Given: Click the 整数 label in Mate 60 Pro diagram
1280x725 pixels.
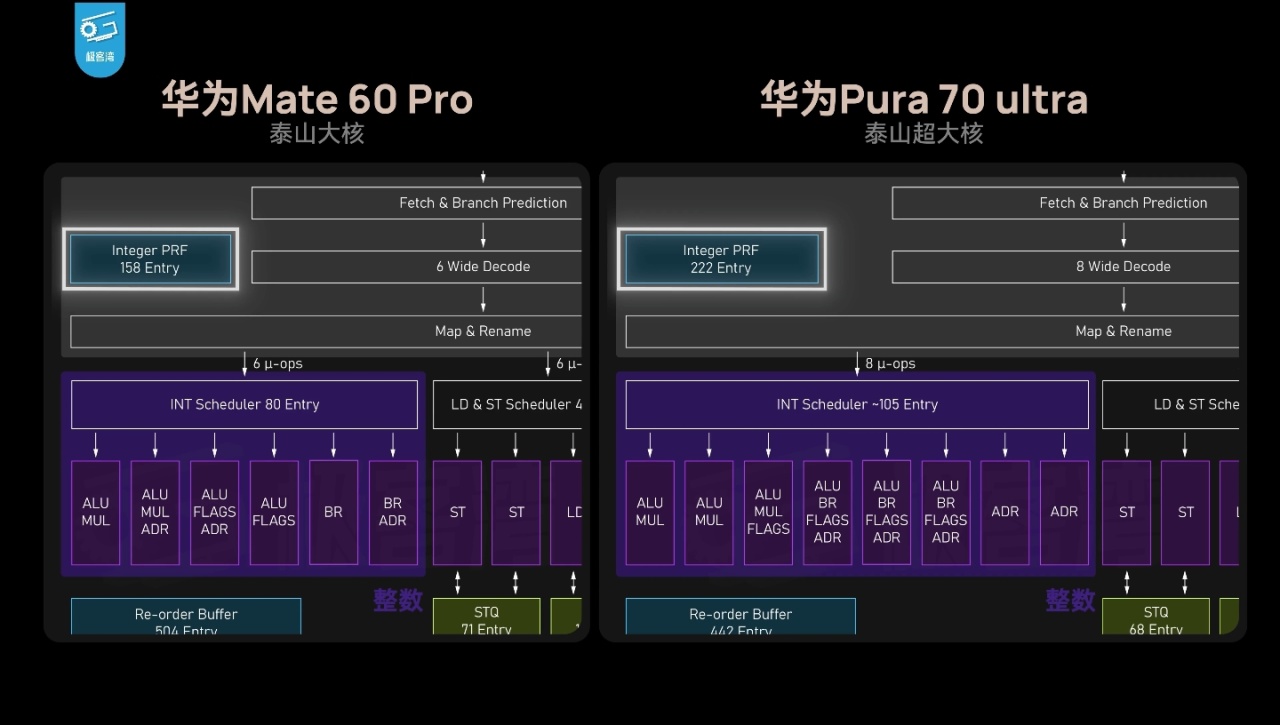Looking at the screenshot, I should tap(398, 600).
